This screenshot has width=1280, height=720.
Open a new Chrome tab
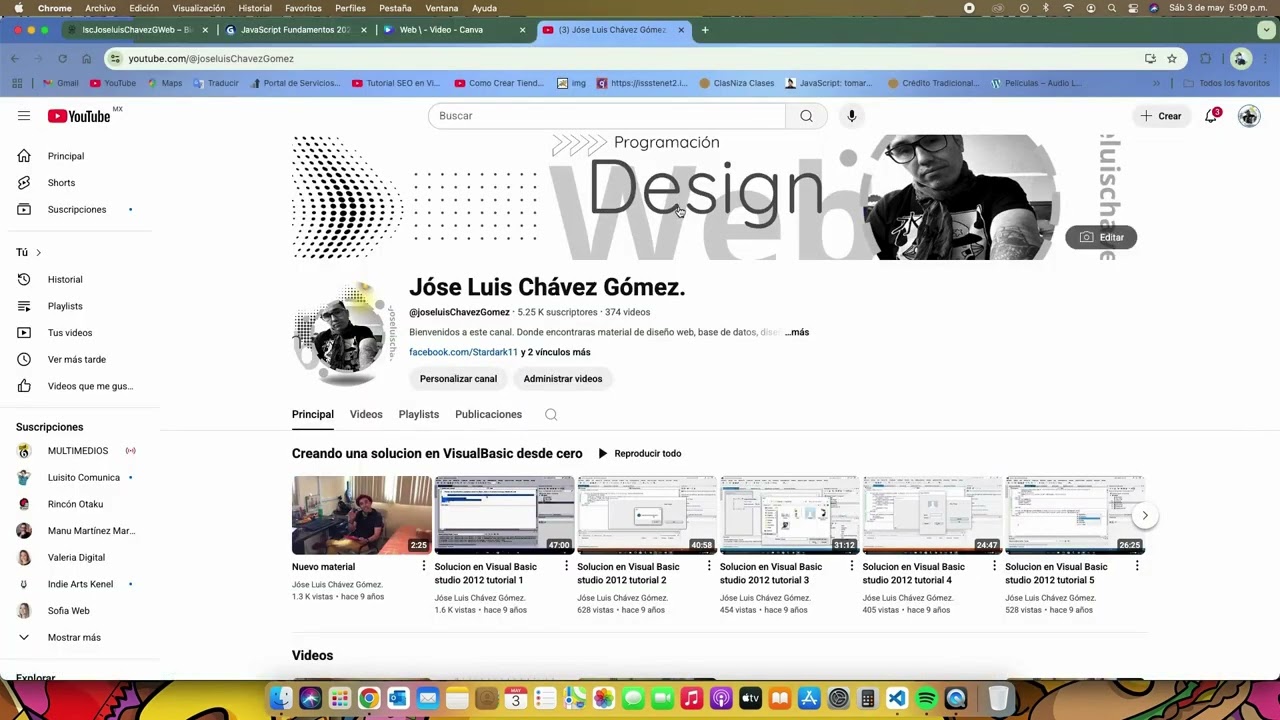coord(705,30)
